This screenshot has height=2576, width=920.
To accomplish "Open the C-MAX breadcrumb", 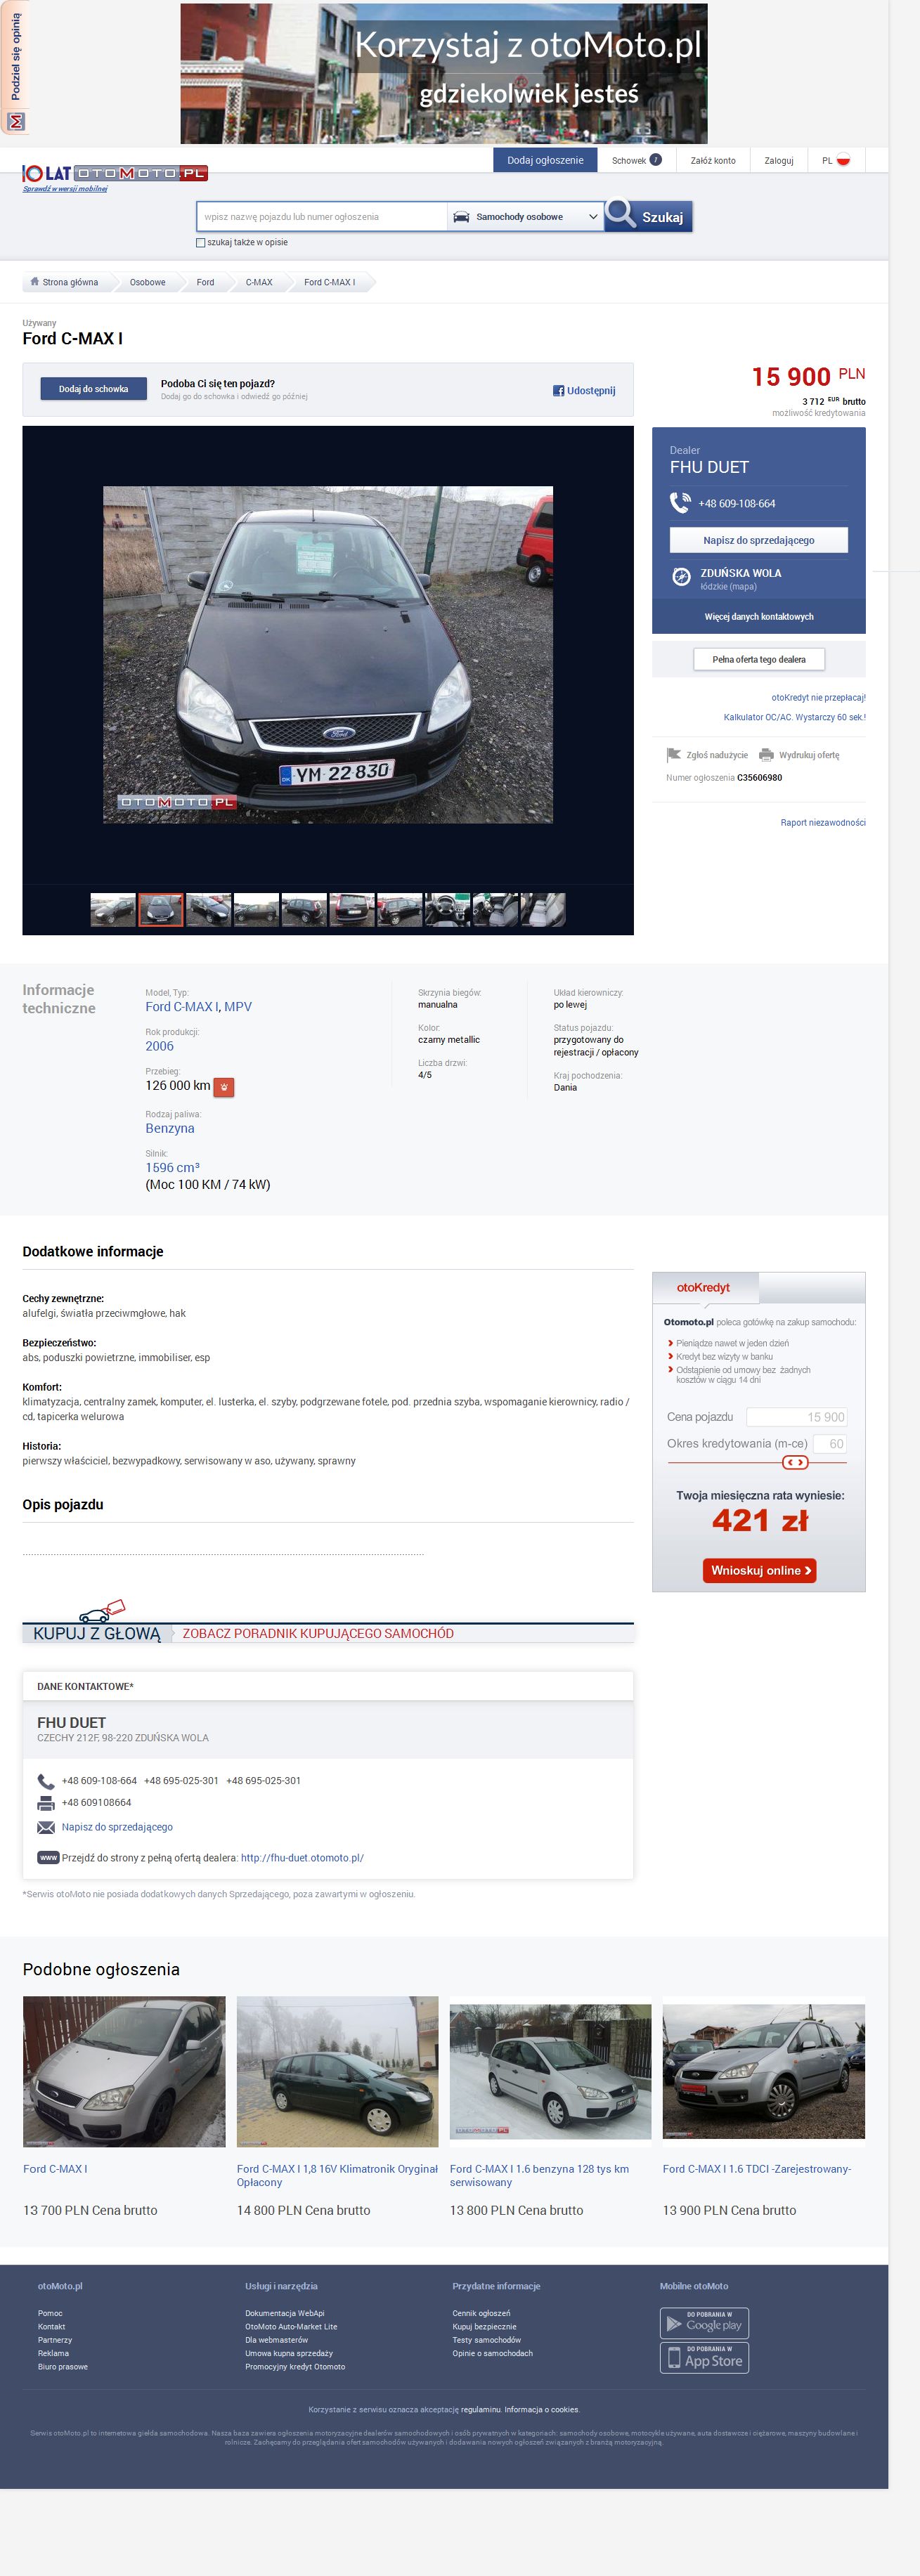I will [259, 282].
